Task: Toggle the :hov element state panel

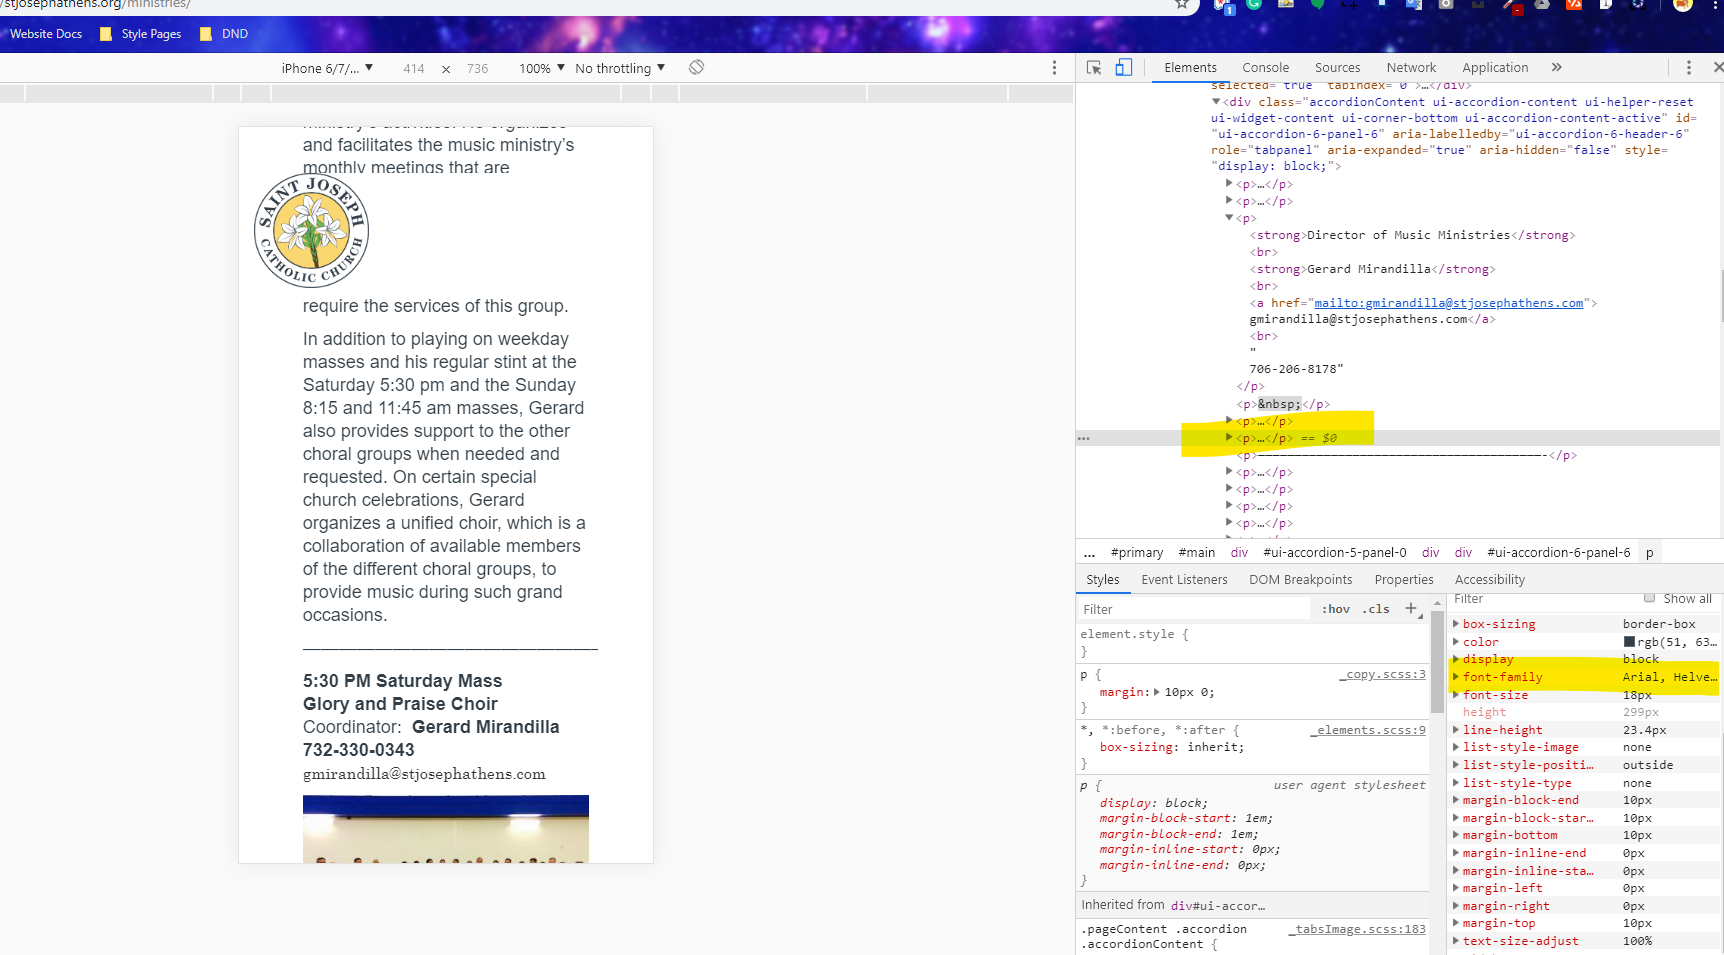Action: [1335, 609]
